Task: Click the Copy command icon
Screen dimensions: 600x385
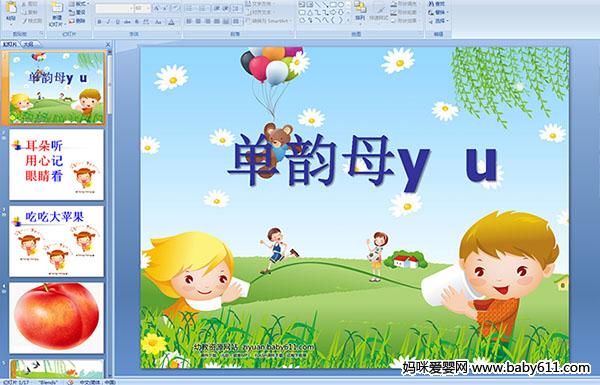Action: pyautogui.click(x=30, y=12)
